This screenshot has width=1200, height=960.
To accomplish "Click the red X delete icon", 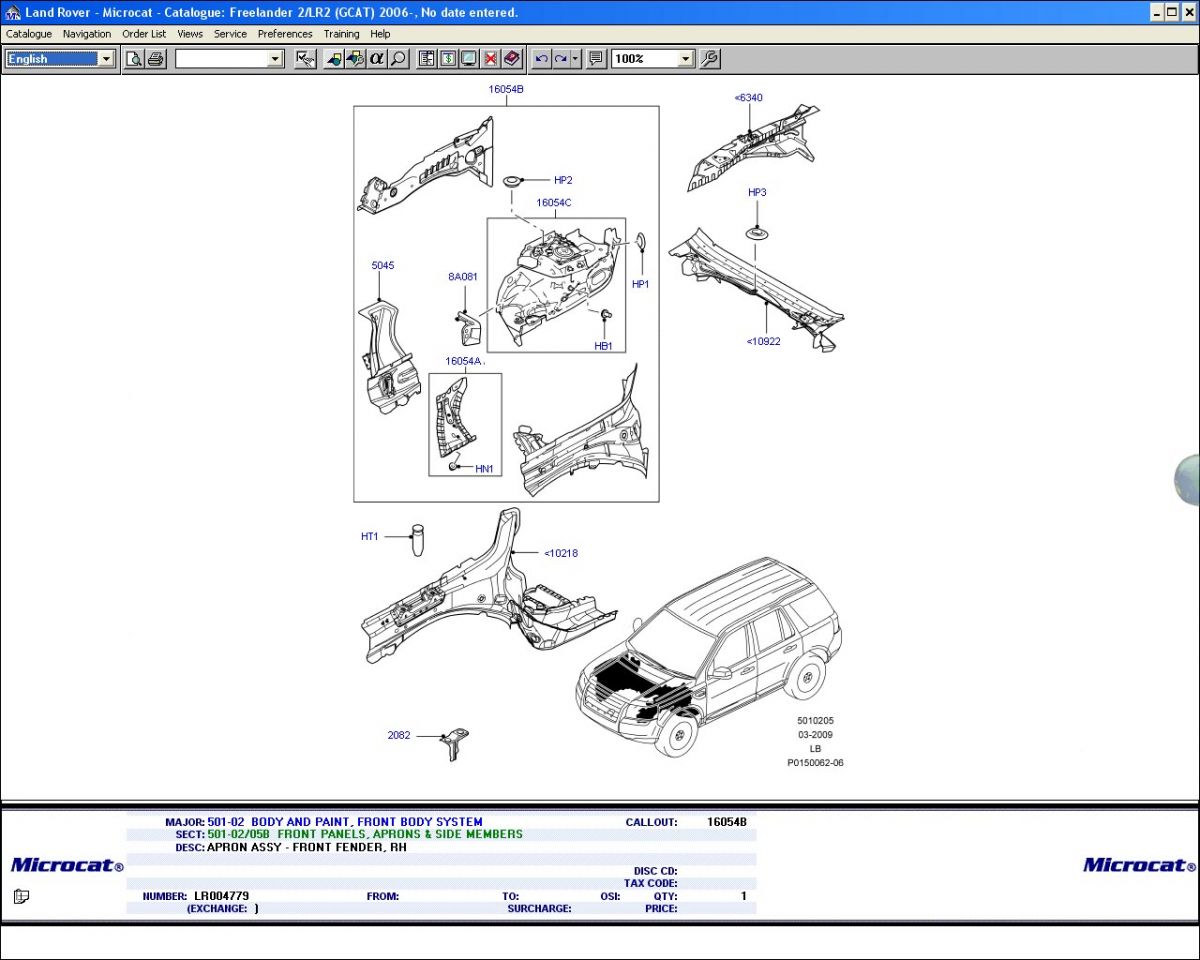I will (490, 59).
